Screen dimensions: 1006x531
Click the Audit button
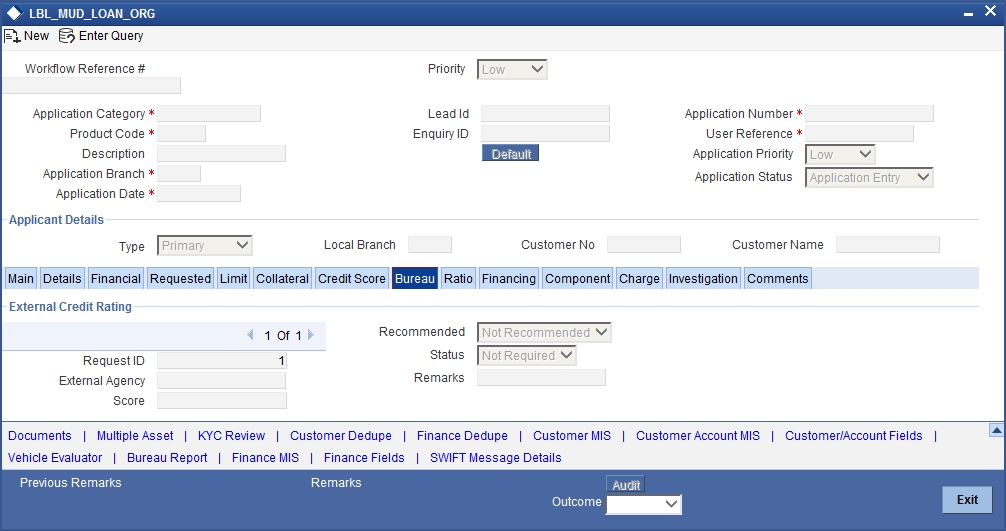626,485
